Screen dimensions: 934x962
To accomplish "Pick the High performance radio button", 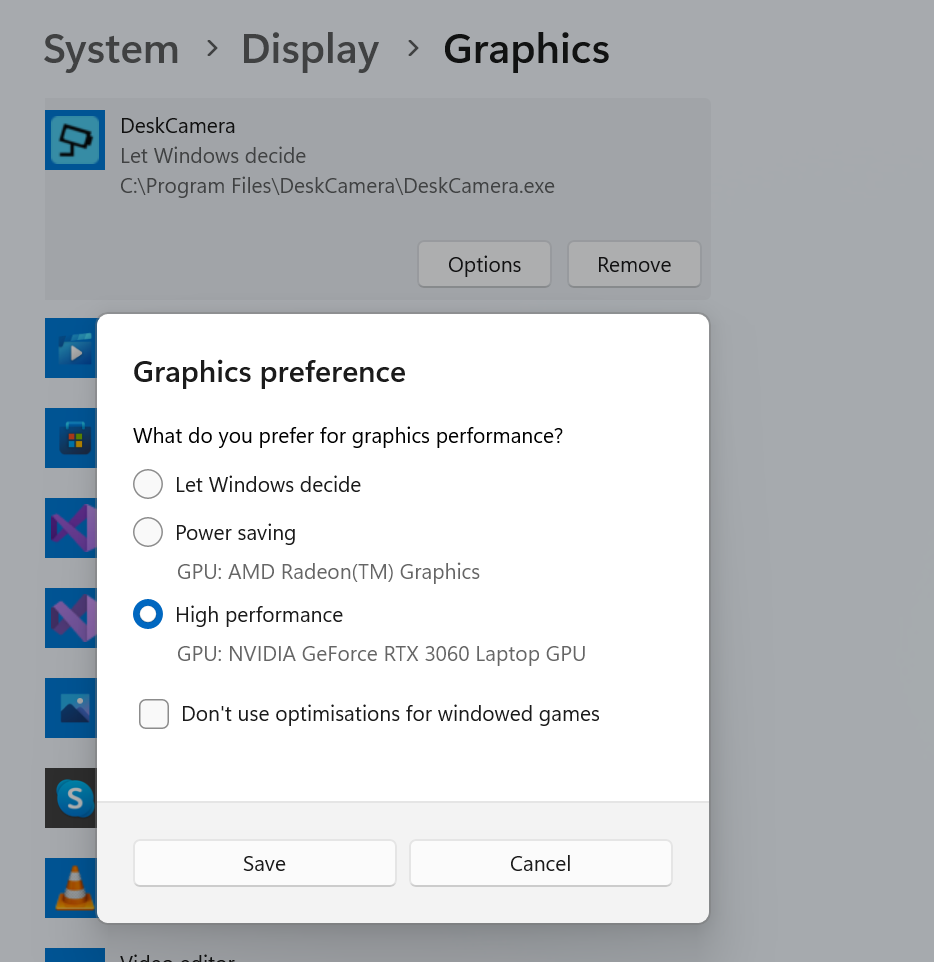I will click(x=148, y=615).
